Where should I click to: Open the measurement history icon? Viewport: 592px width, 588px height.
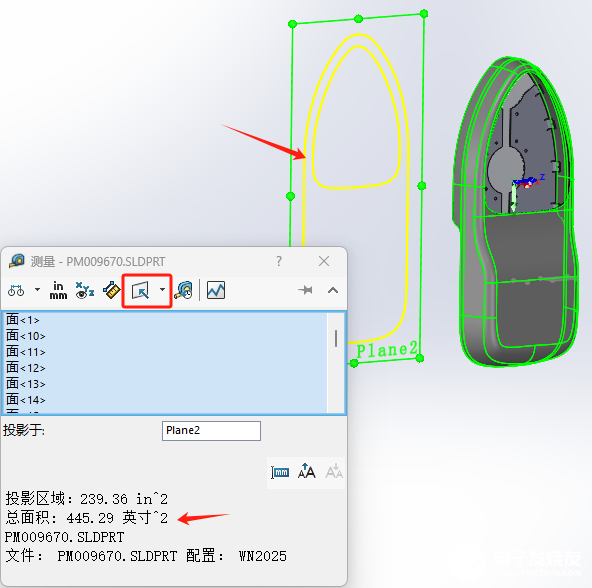coord(183,290)
